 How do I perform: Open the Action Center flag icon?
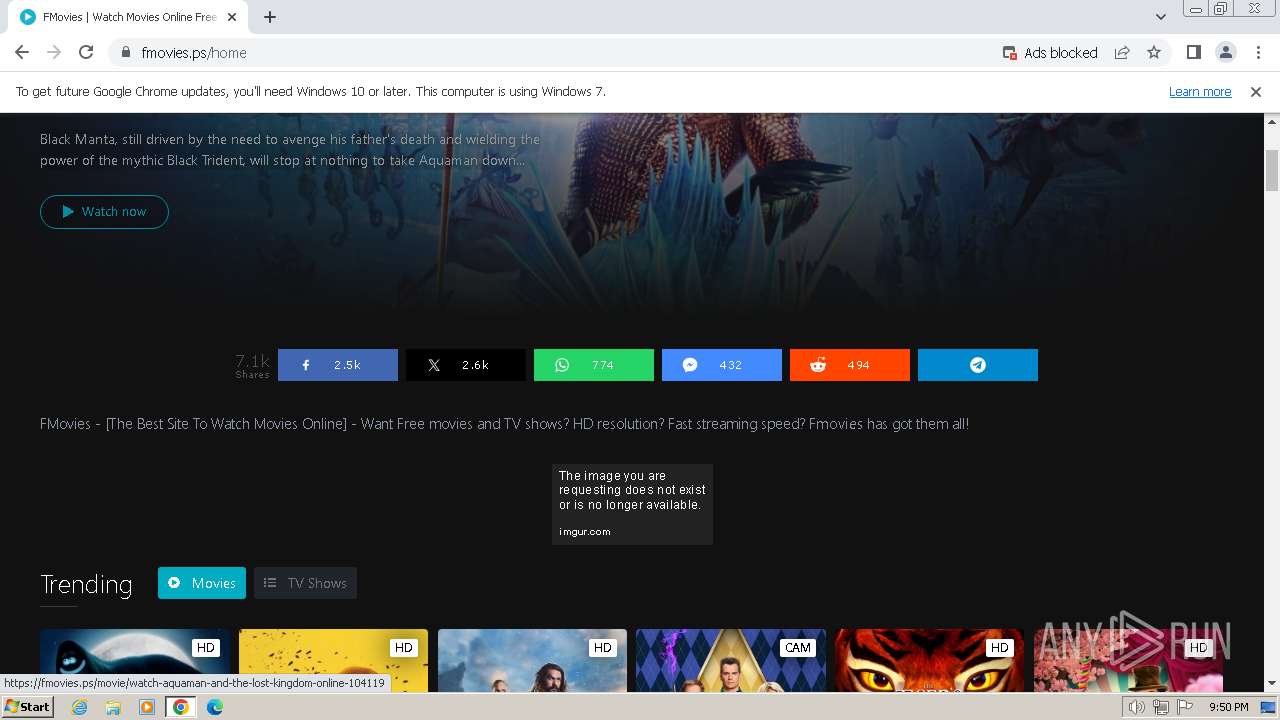click(1185, 707)
